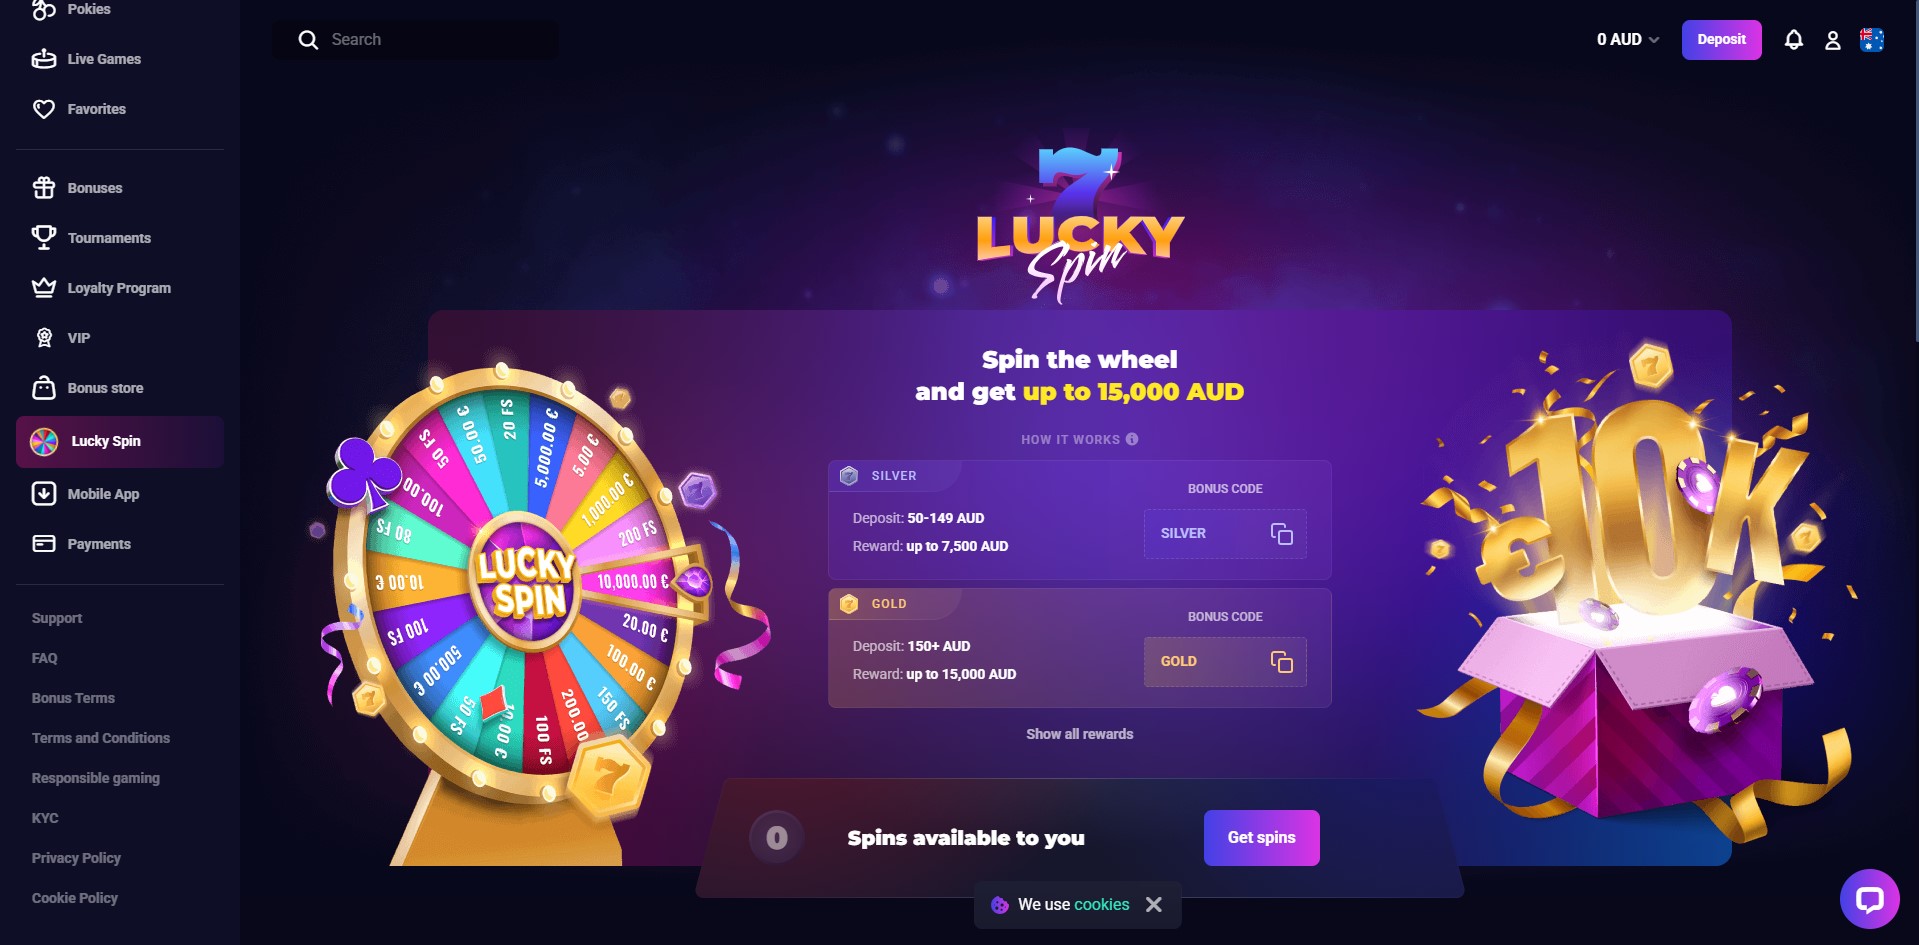Open the Loyalty Program menu item

120,288
